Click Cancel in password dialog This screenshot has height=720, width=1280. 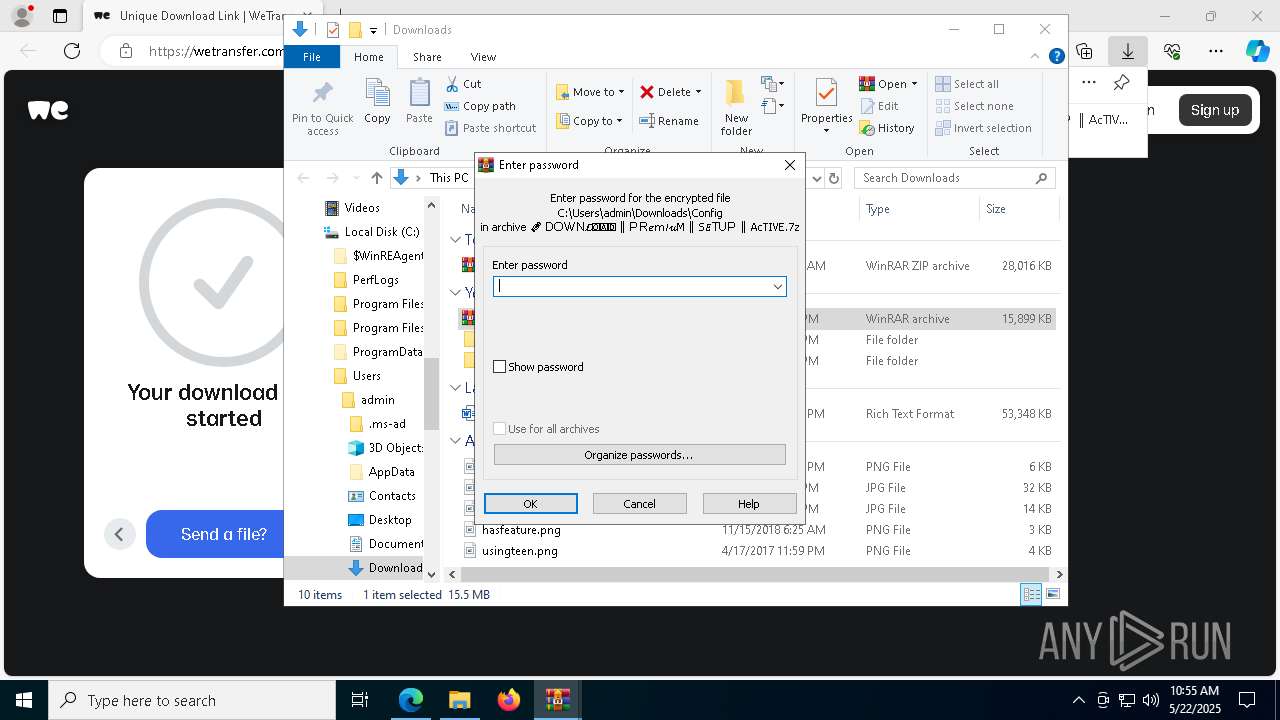(639, 504)
